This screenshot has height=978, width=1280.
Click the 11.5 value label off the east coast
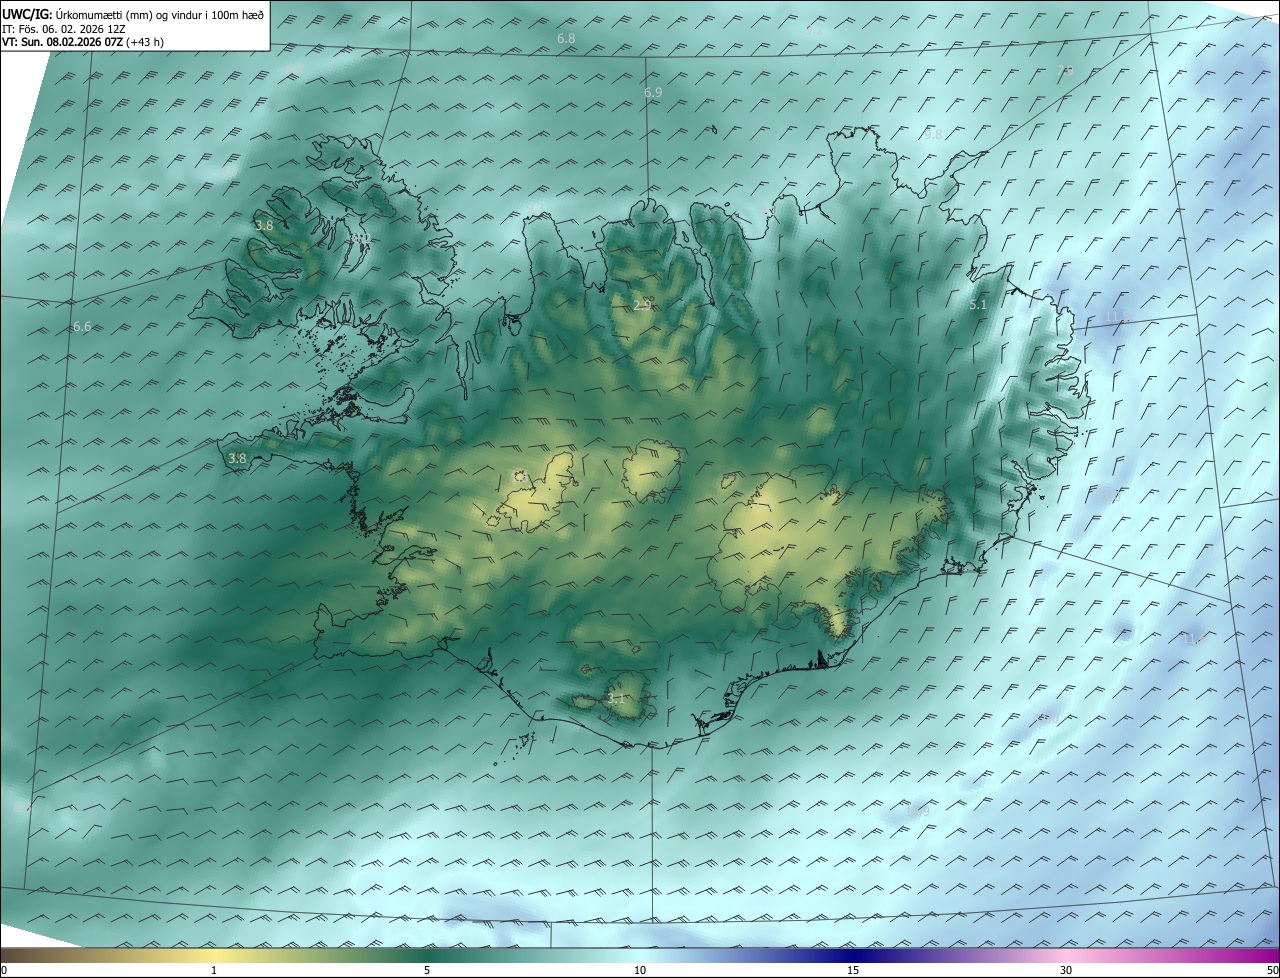click(x=1117, y=317)
